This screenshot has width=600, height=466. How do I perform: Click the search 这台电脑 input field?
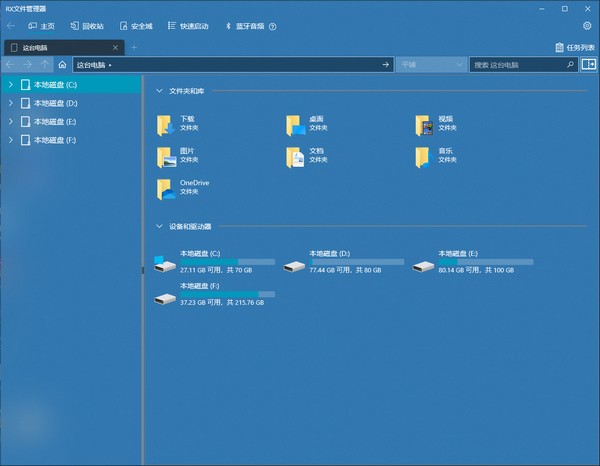[x=518, y=65]
